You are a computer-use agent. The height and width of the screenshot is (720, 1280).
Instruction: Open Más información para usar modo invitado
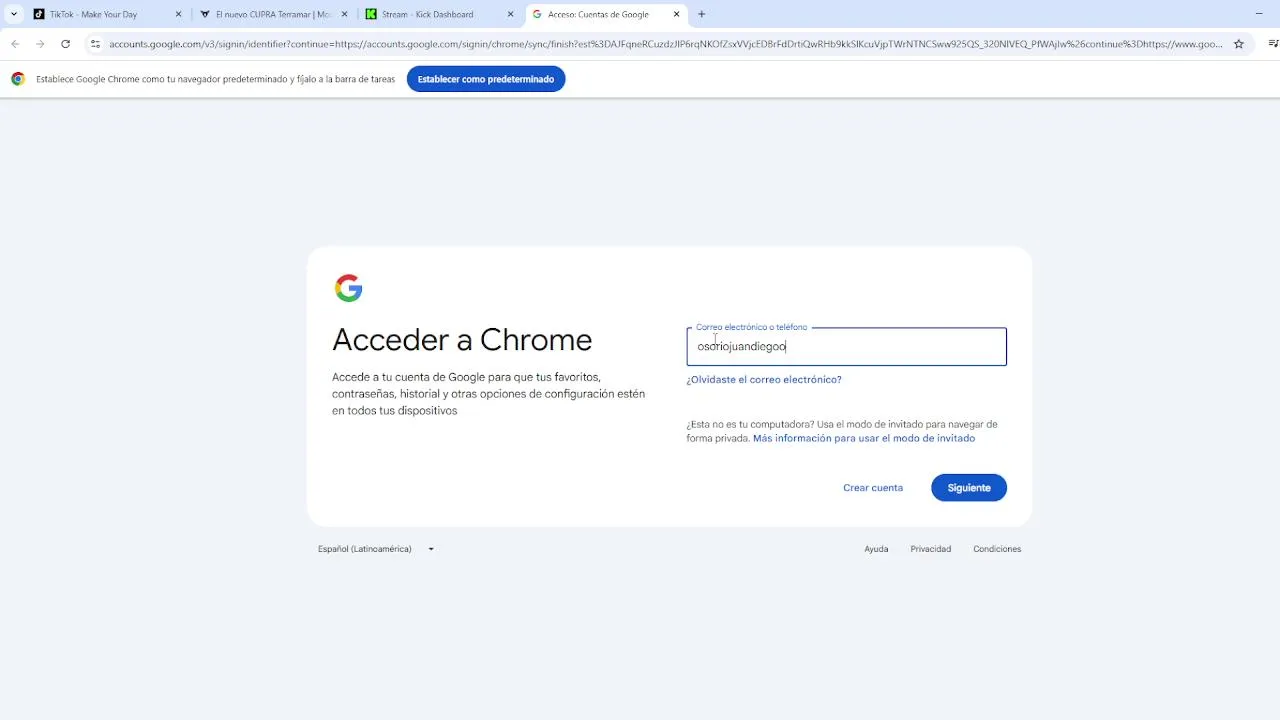[x=863, y=438]
